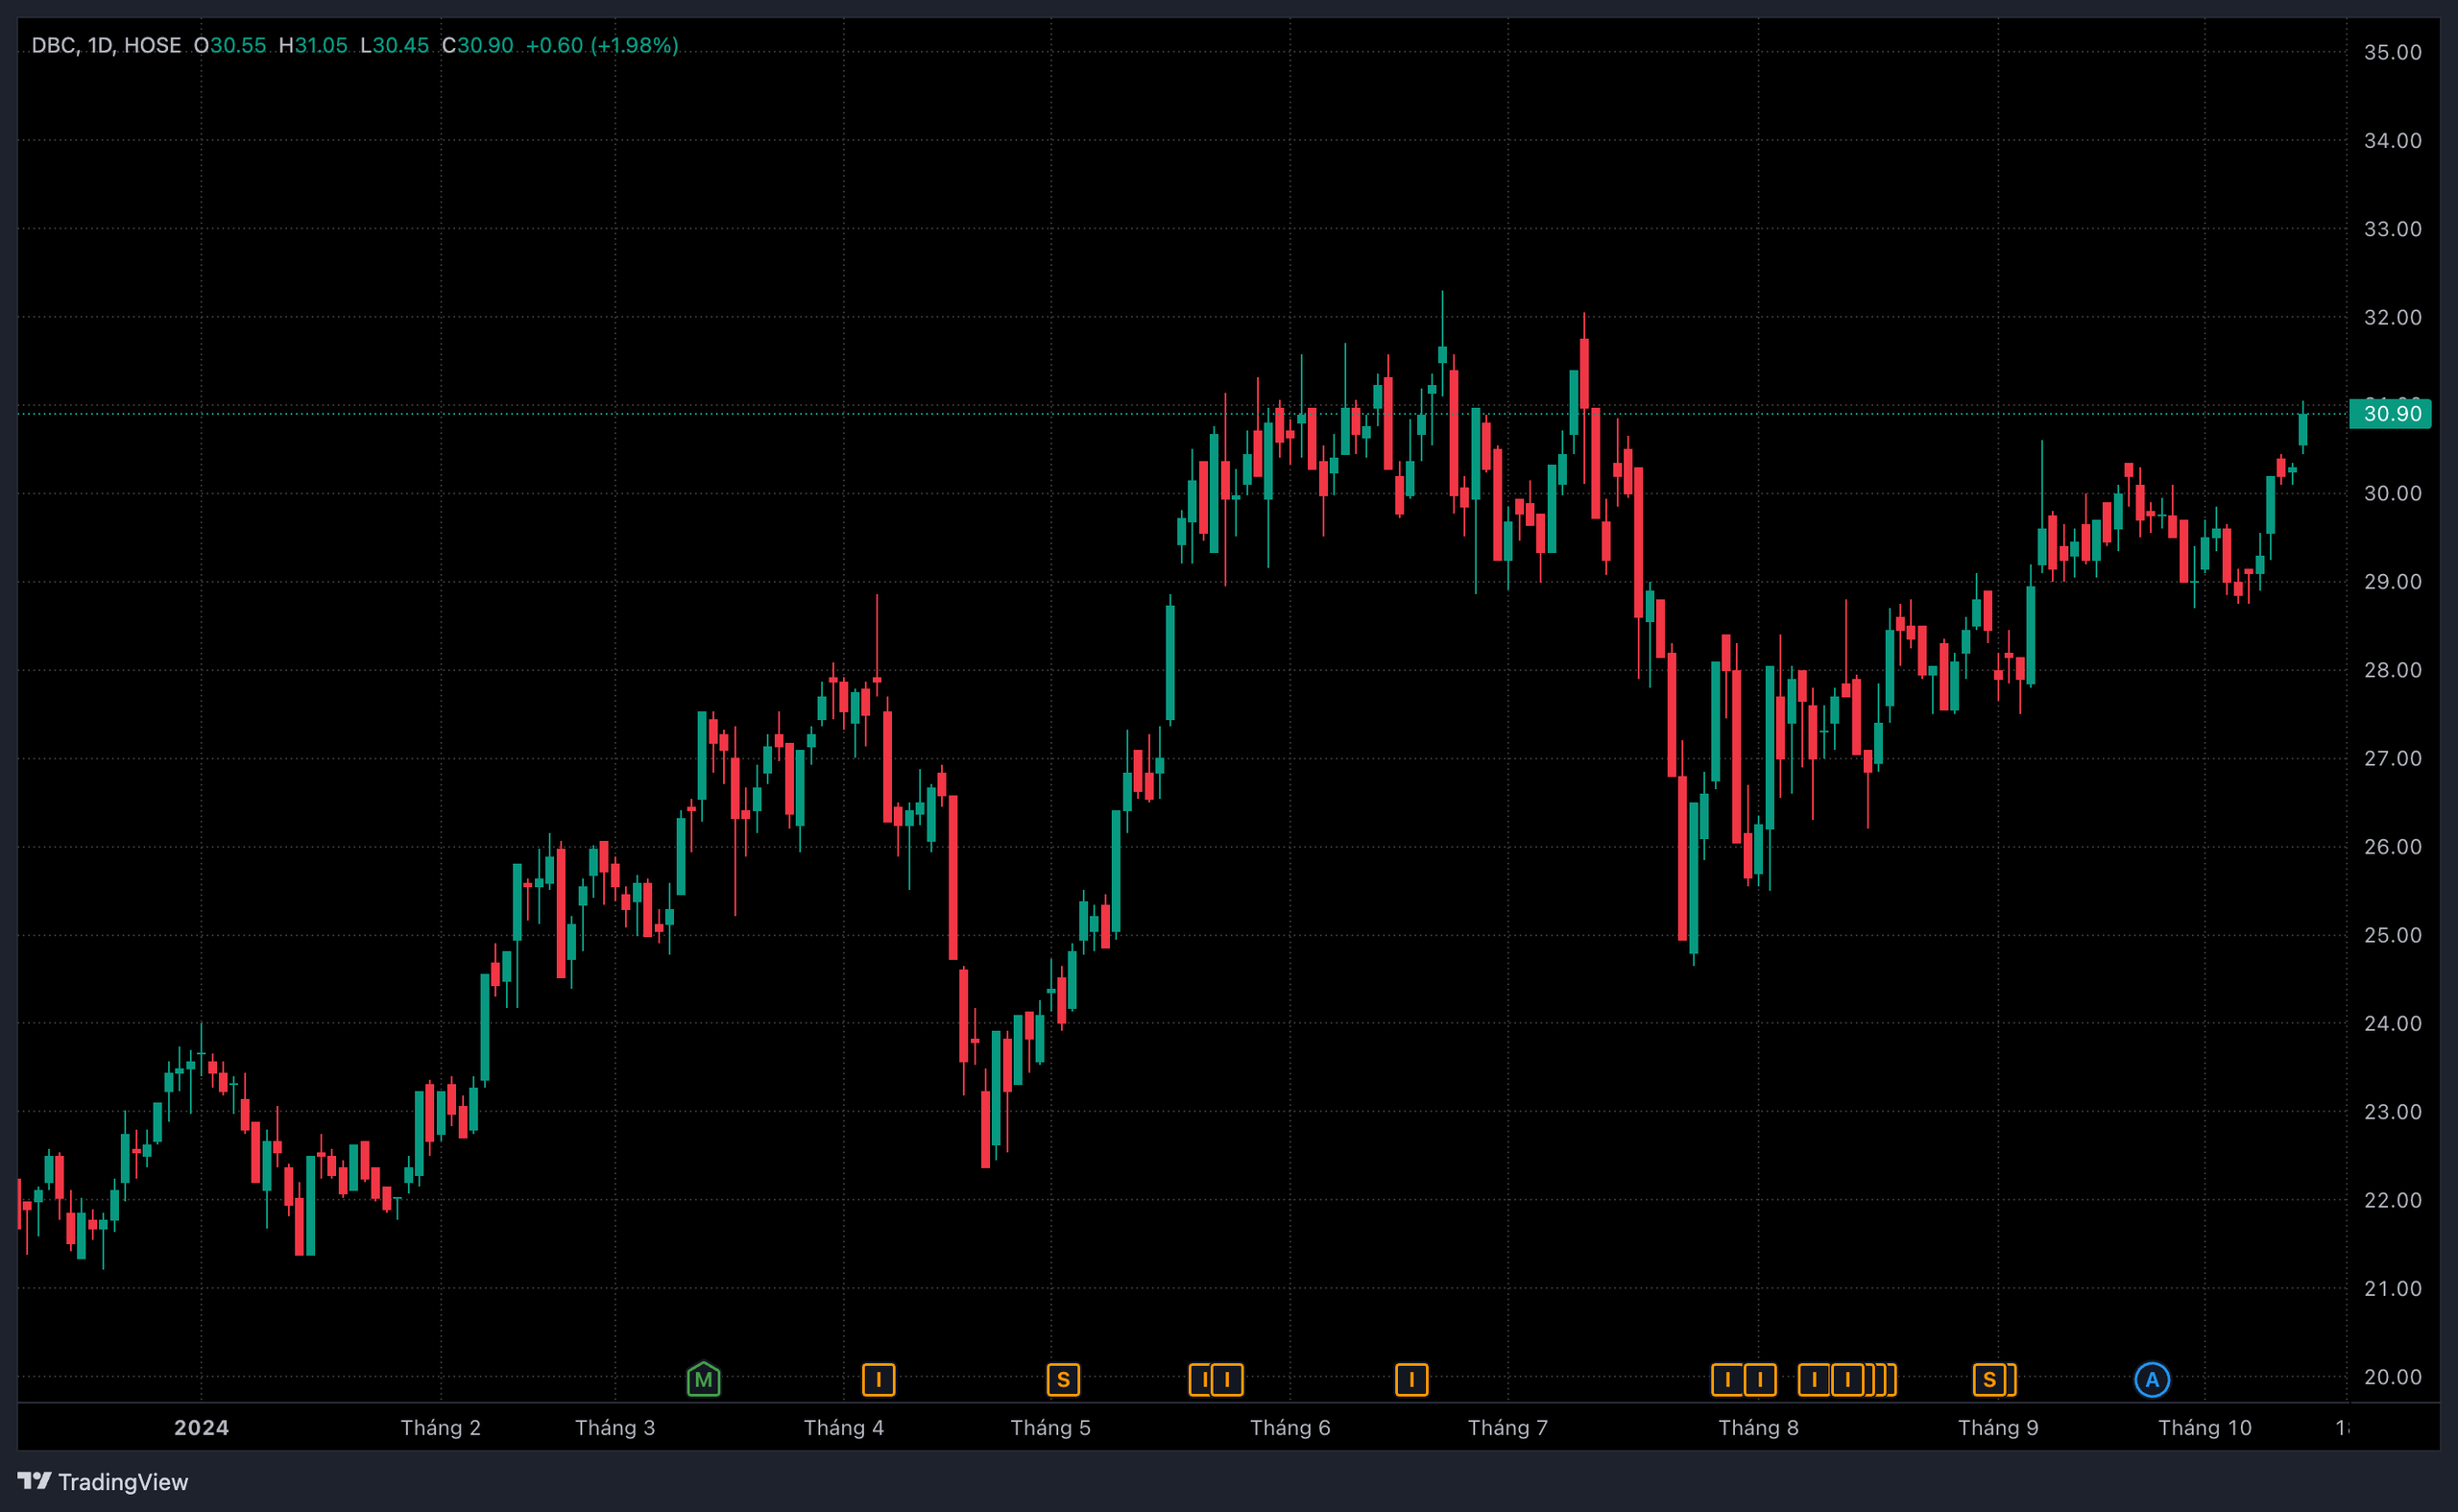Click the 2024 year label on time axis

[x=201, y=1427]
